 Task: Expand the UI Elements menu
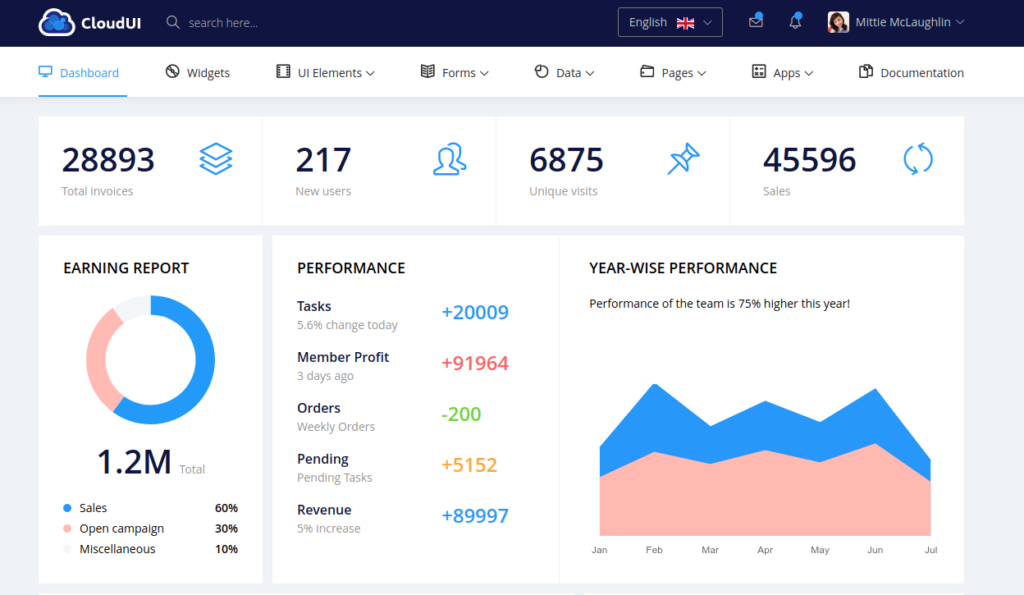coord(325,72)
